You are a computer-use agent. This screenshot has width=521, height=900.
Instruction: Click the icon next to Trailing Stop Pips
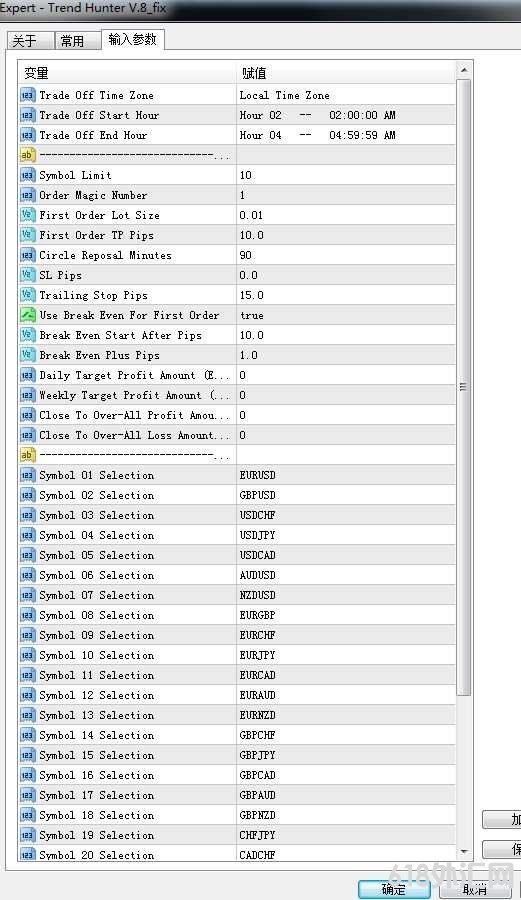28,295
